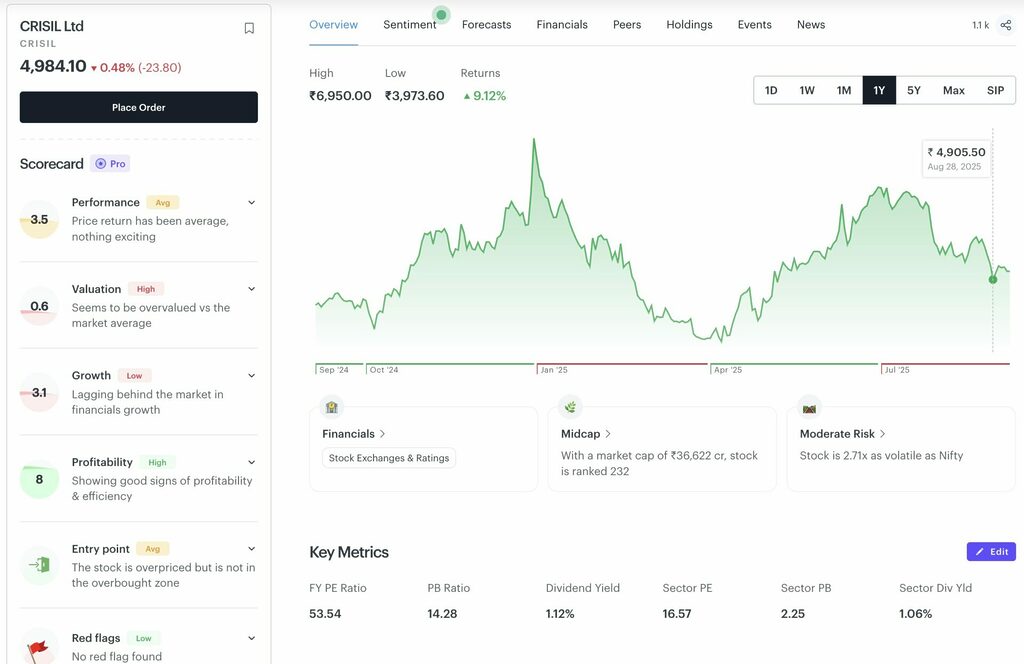This screenshot has width=1024, height=664.
Task: Click the Performance 3.5 score circle
Action: (39, 219)
